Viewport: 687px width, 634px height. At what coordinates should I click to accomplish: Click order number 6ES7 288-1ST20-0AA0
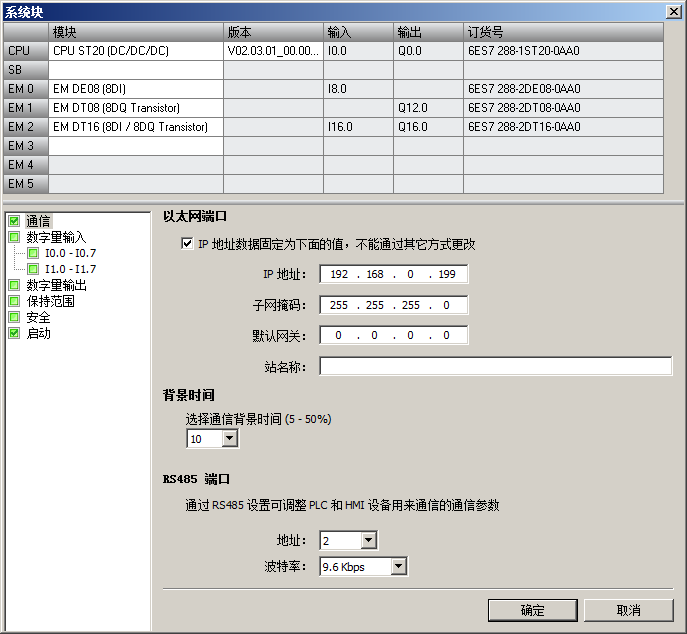[x=563, y=51]
